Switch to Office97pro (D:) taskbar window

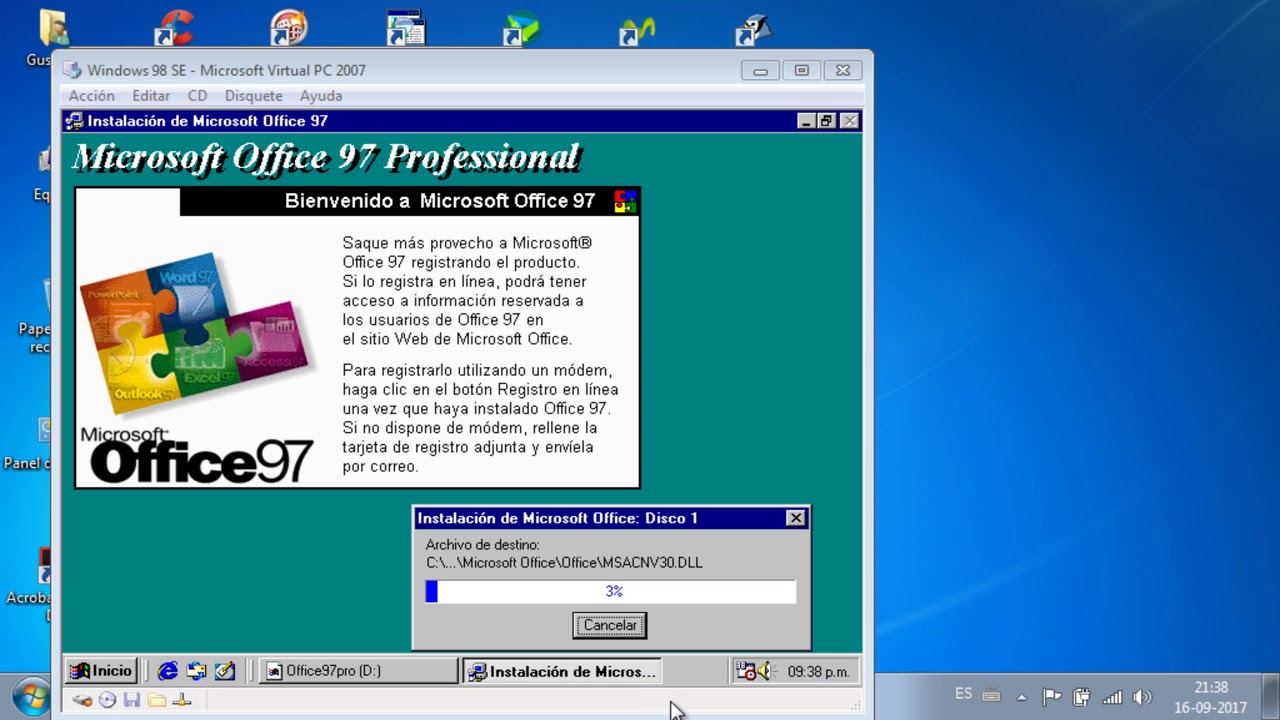click(x=359, y=671)
